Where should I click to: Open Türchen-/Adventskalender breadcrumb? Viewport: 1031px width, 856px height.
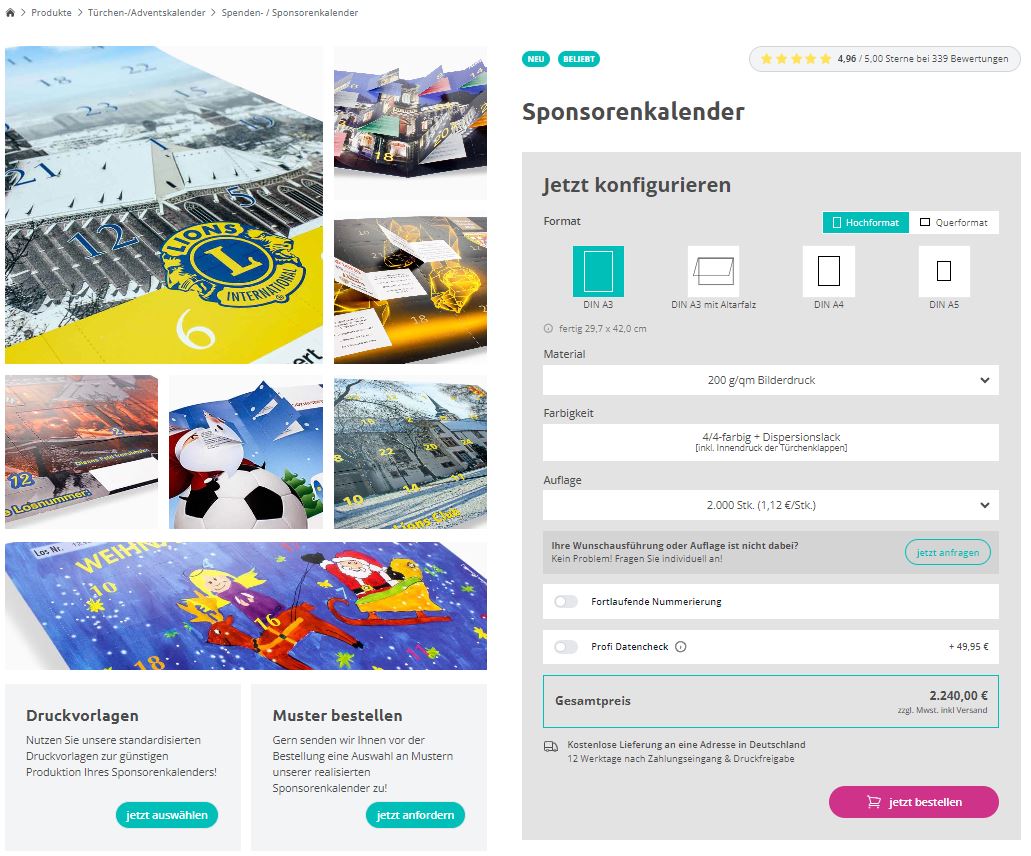pyautogui.click(x=147, y=12)
